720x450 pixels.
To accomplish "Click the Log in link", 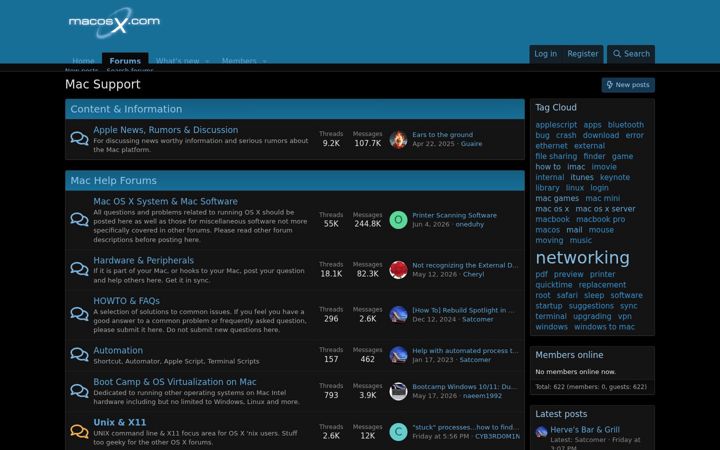I will pyautogui.click(x=545, y=54).
